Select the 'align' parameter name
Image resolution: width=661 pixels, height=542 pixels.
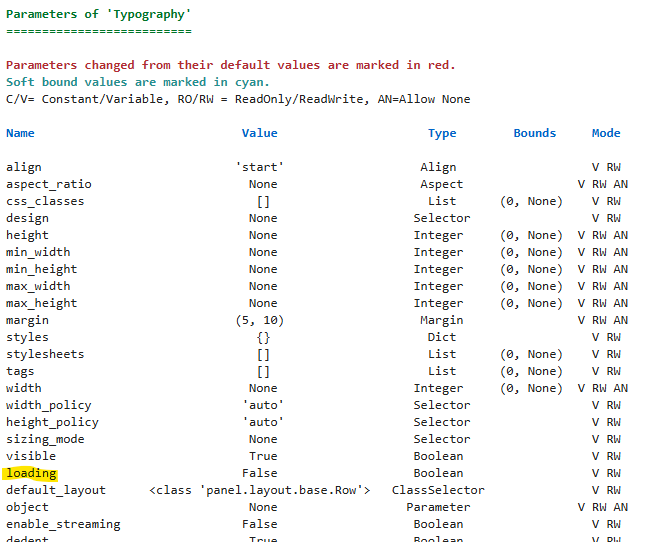24,167
